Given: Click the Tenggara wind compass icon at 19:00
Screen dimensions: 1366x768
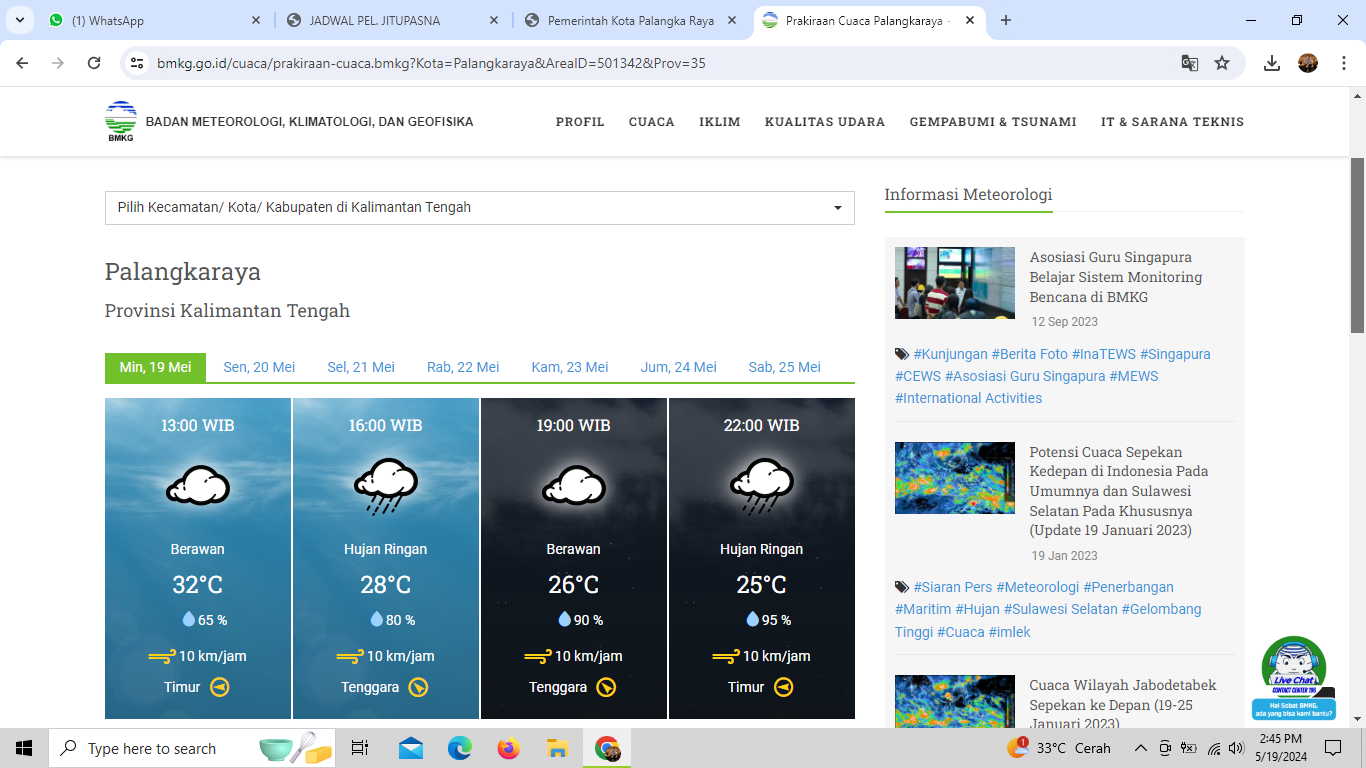Looking at the screenshot, I should [606, 687].
